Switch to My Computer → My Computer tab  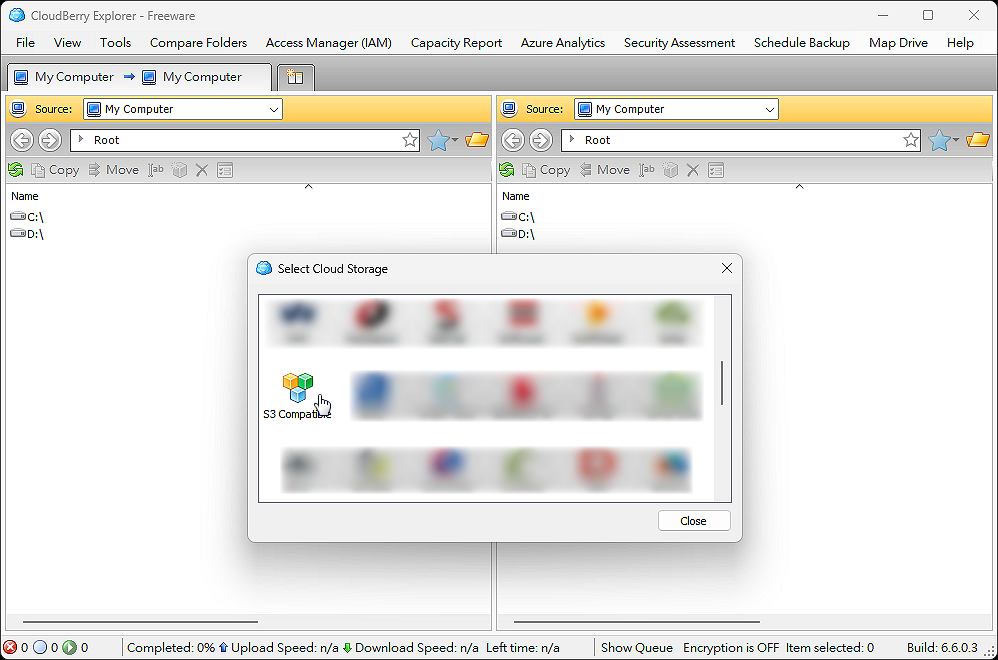click(139, 77)
